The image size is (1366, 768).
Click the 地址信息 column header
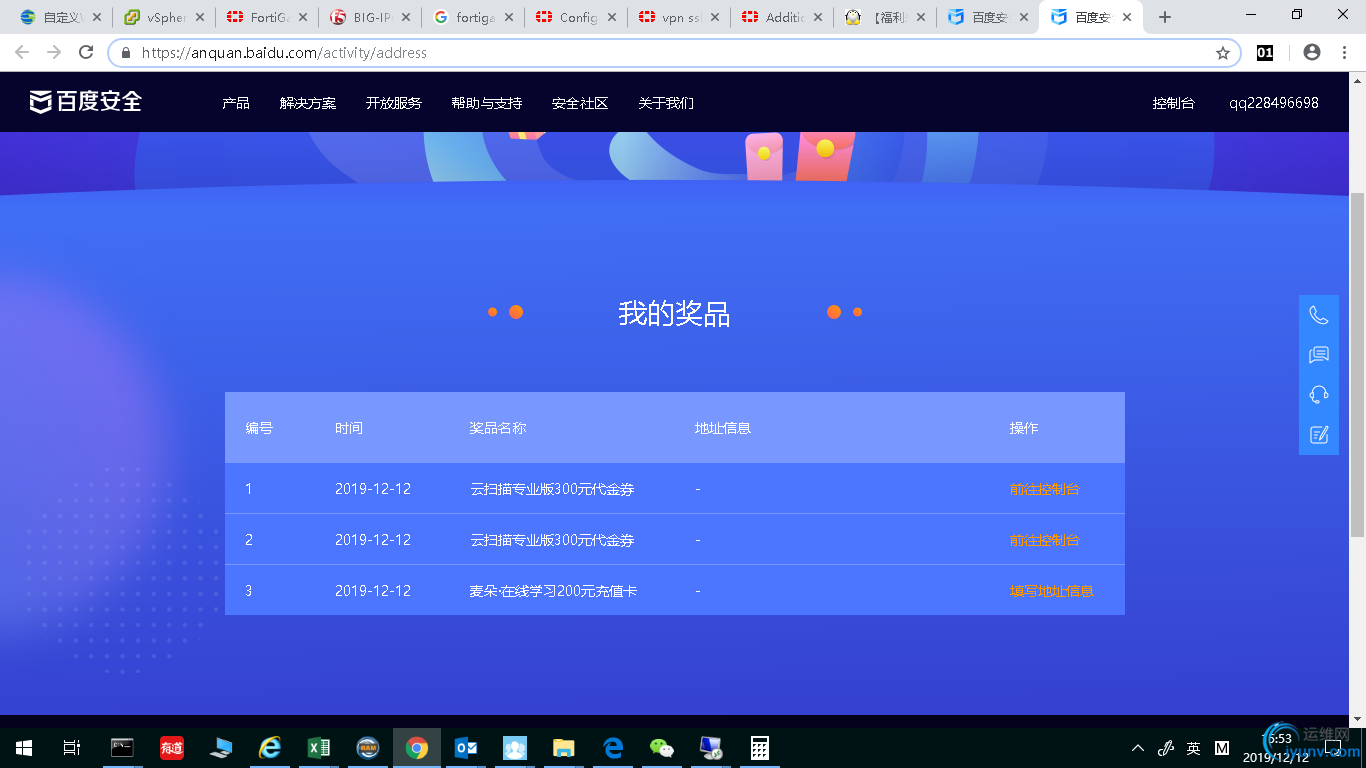pyautogui.click(x=723, y=428)
